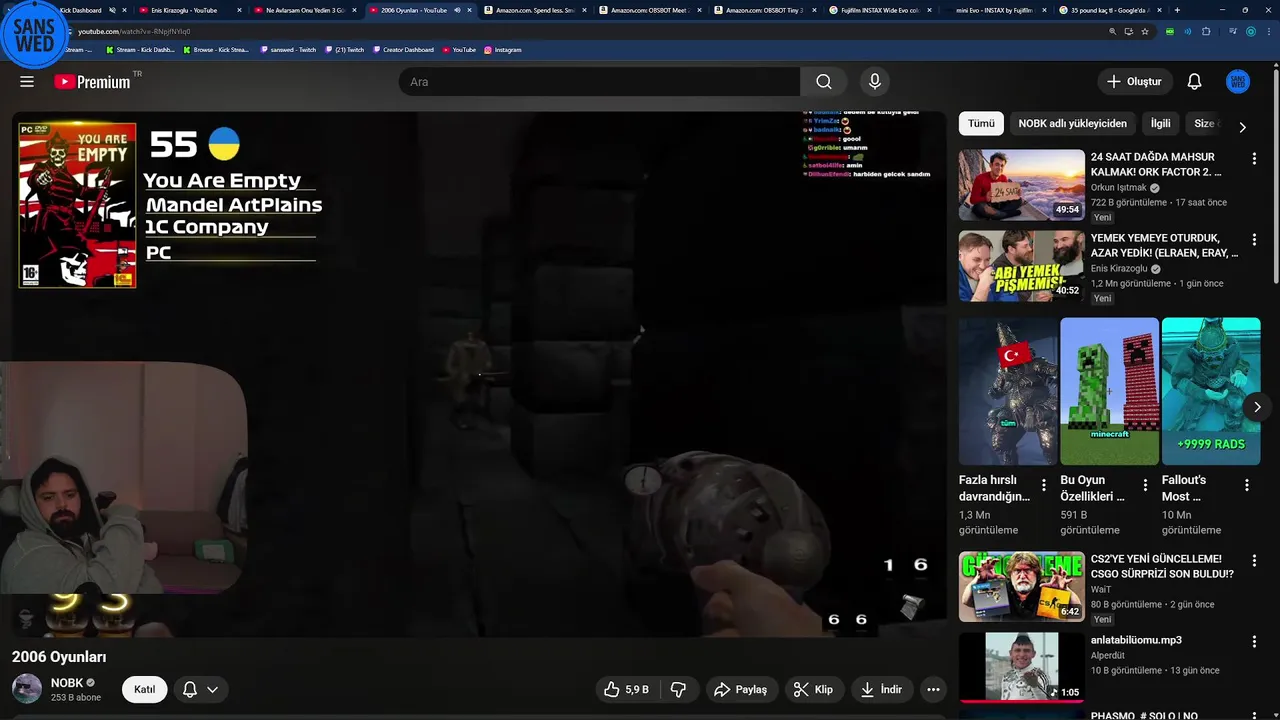Screen dimensions: 1280x720
Task: Open NOBK channel name below video
Action: pos(67,683)
